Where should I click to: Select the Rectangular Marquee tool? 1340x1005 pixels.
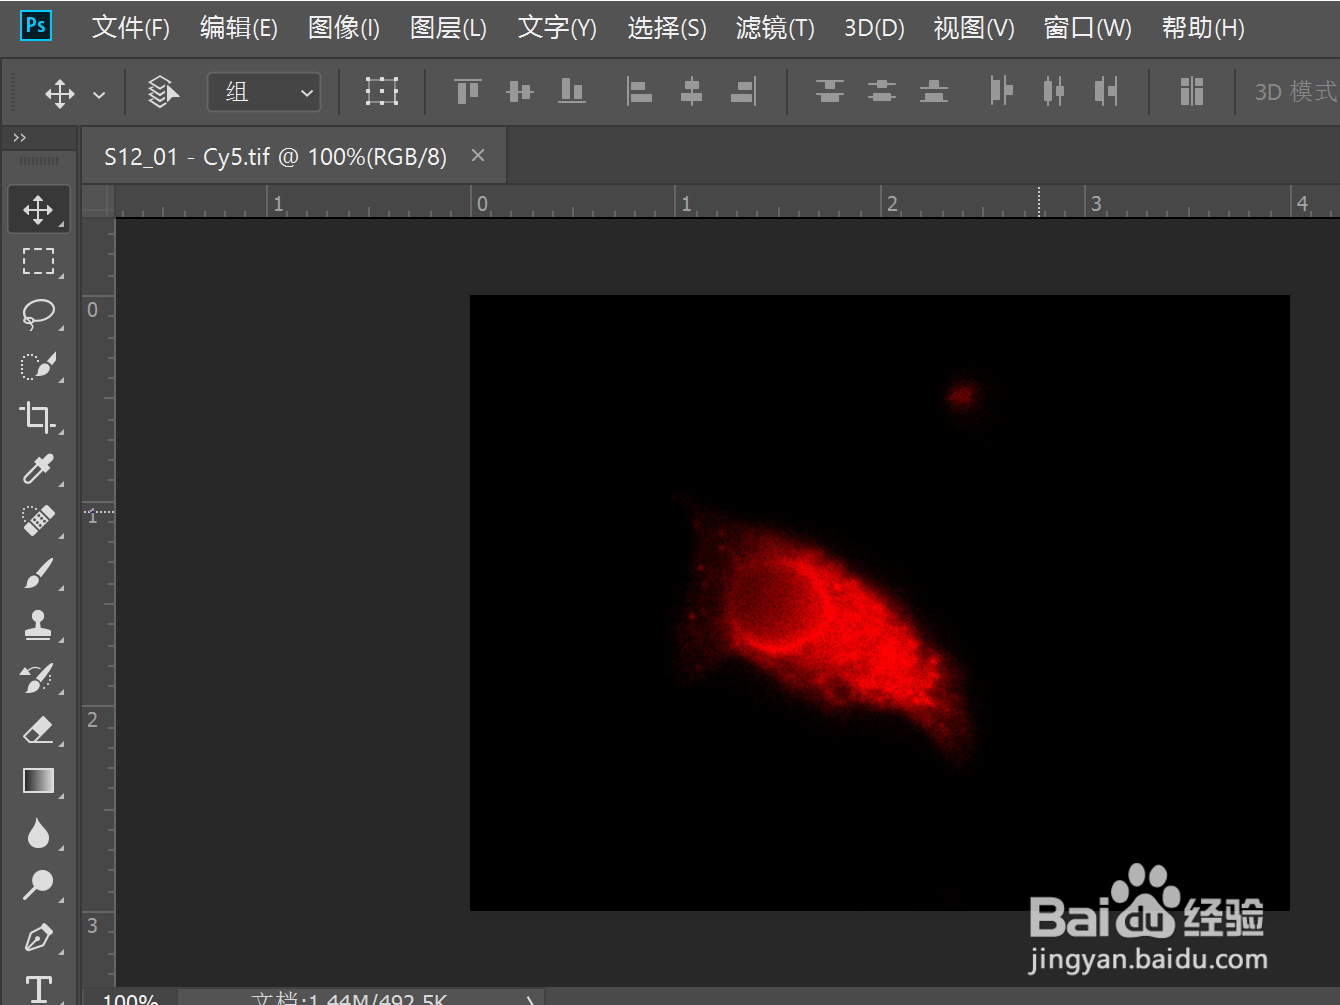point(38,262)
